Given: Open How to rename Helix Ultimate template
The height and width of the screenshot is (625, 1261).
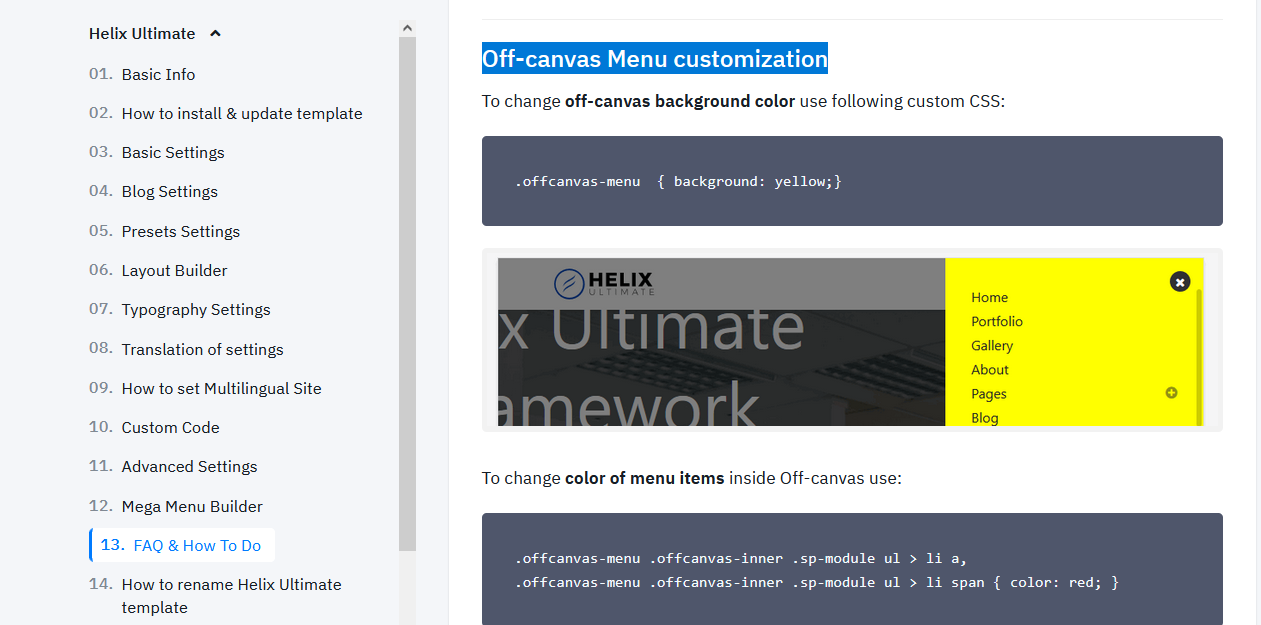Looking at the screenshot, I should point(231,596).
